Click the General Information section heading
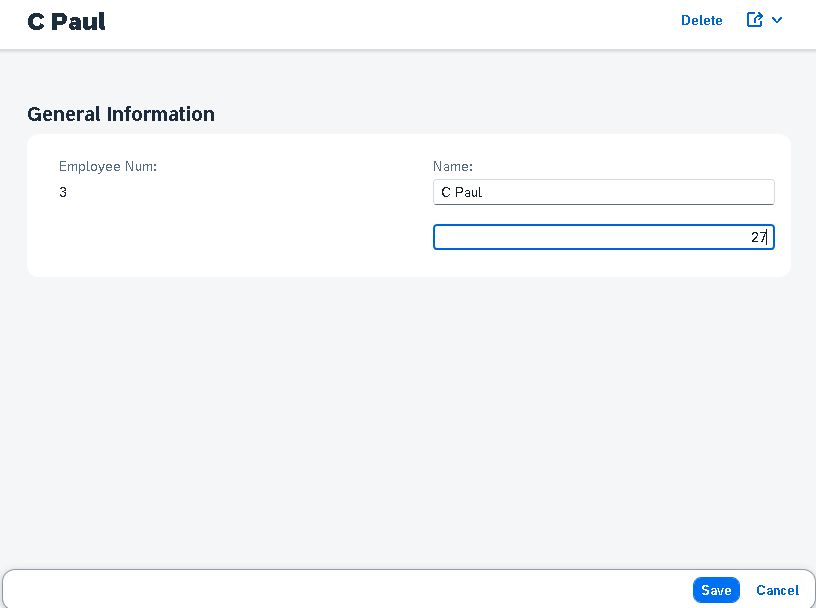 121,114
